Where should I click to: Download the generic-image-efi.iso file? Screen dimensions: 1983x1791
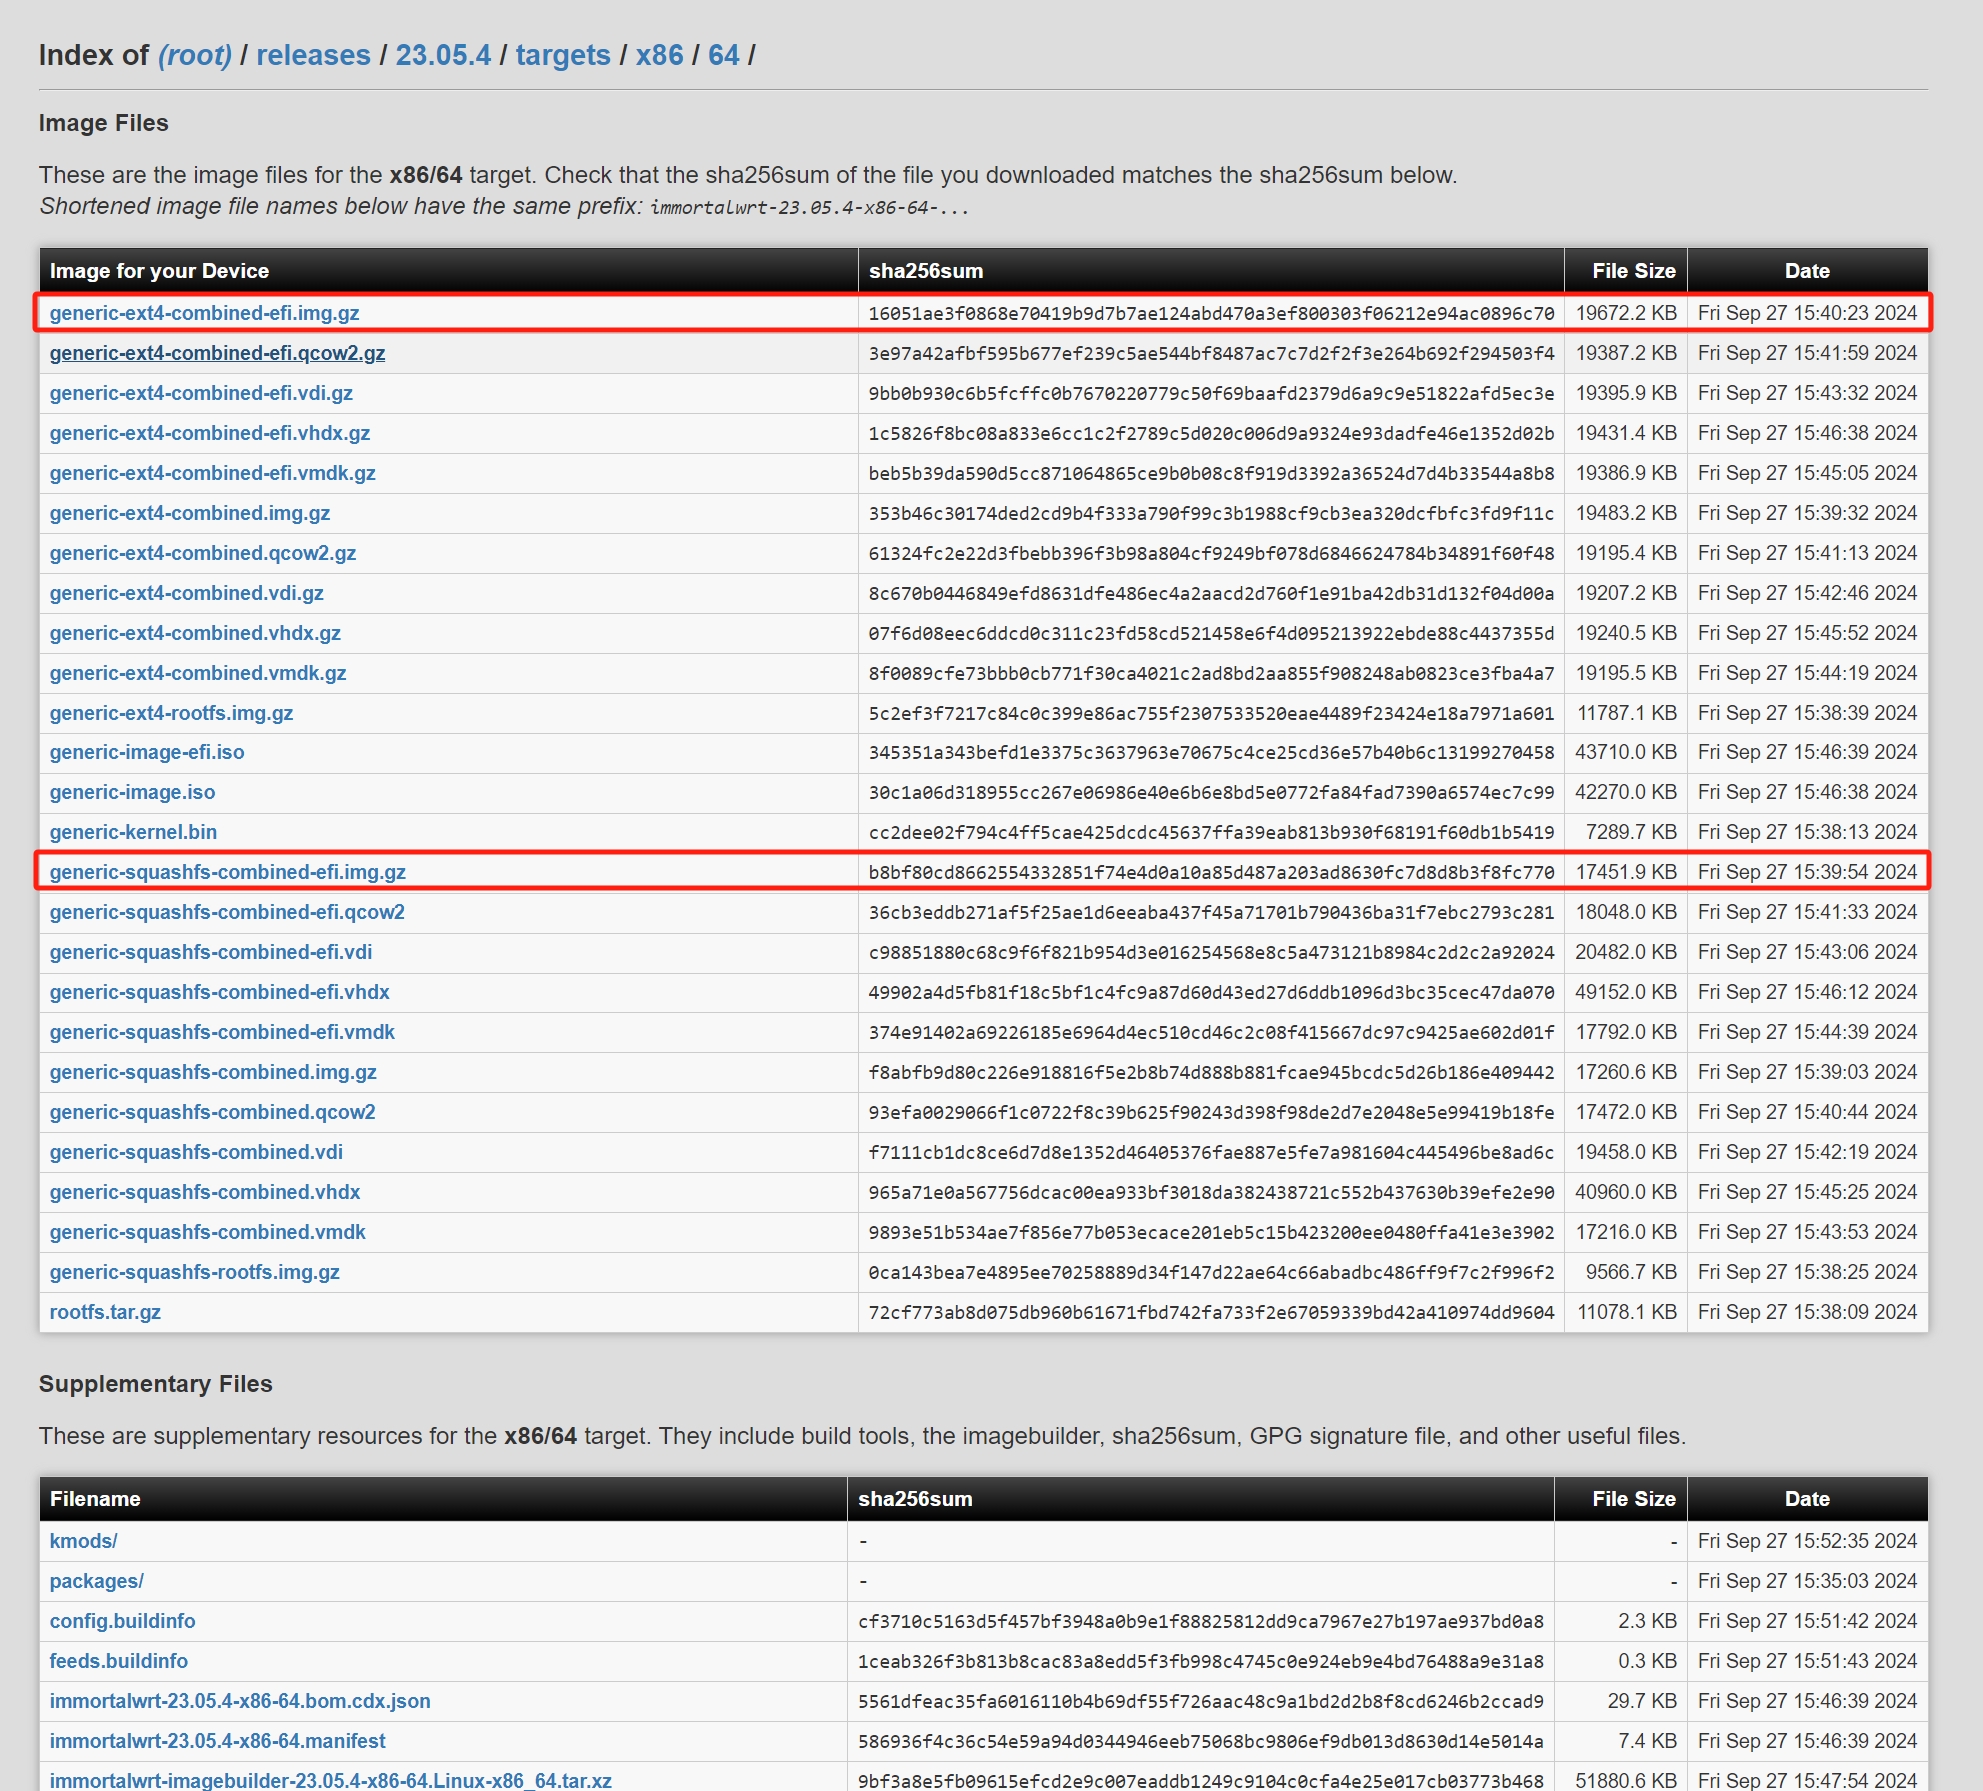click(x=147, y=752)
